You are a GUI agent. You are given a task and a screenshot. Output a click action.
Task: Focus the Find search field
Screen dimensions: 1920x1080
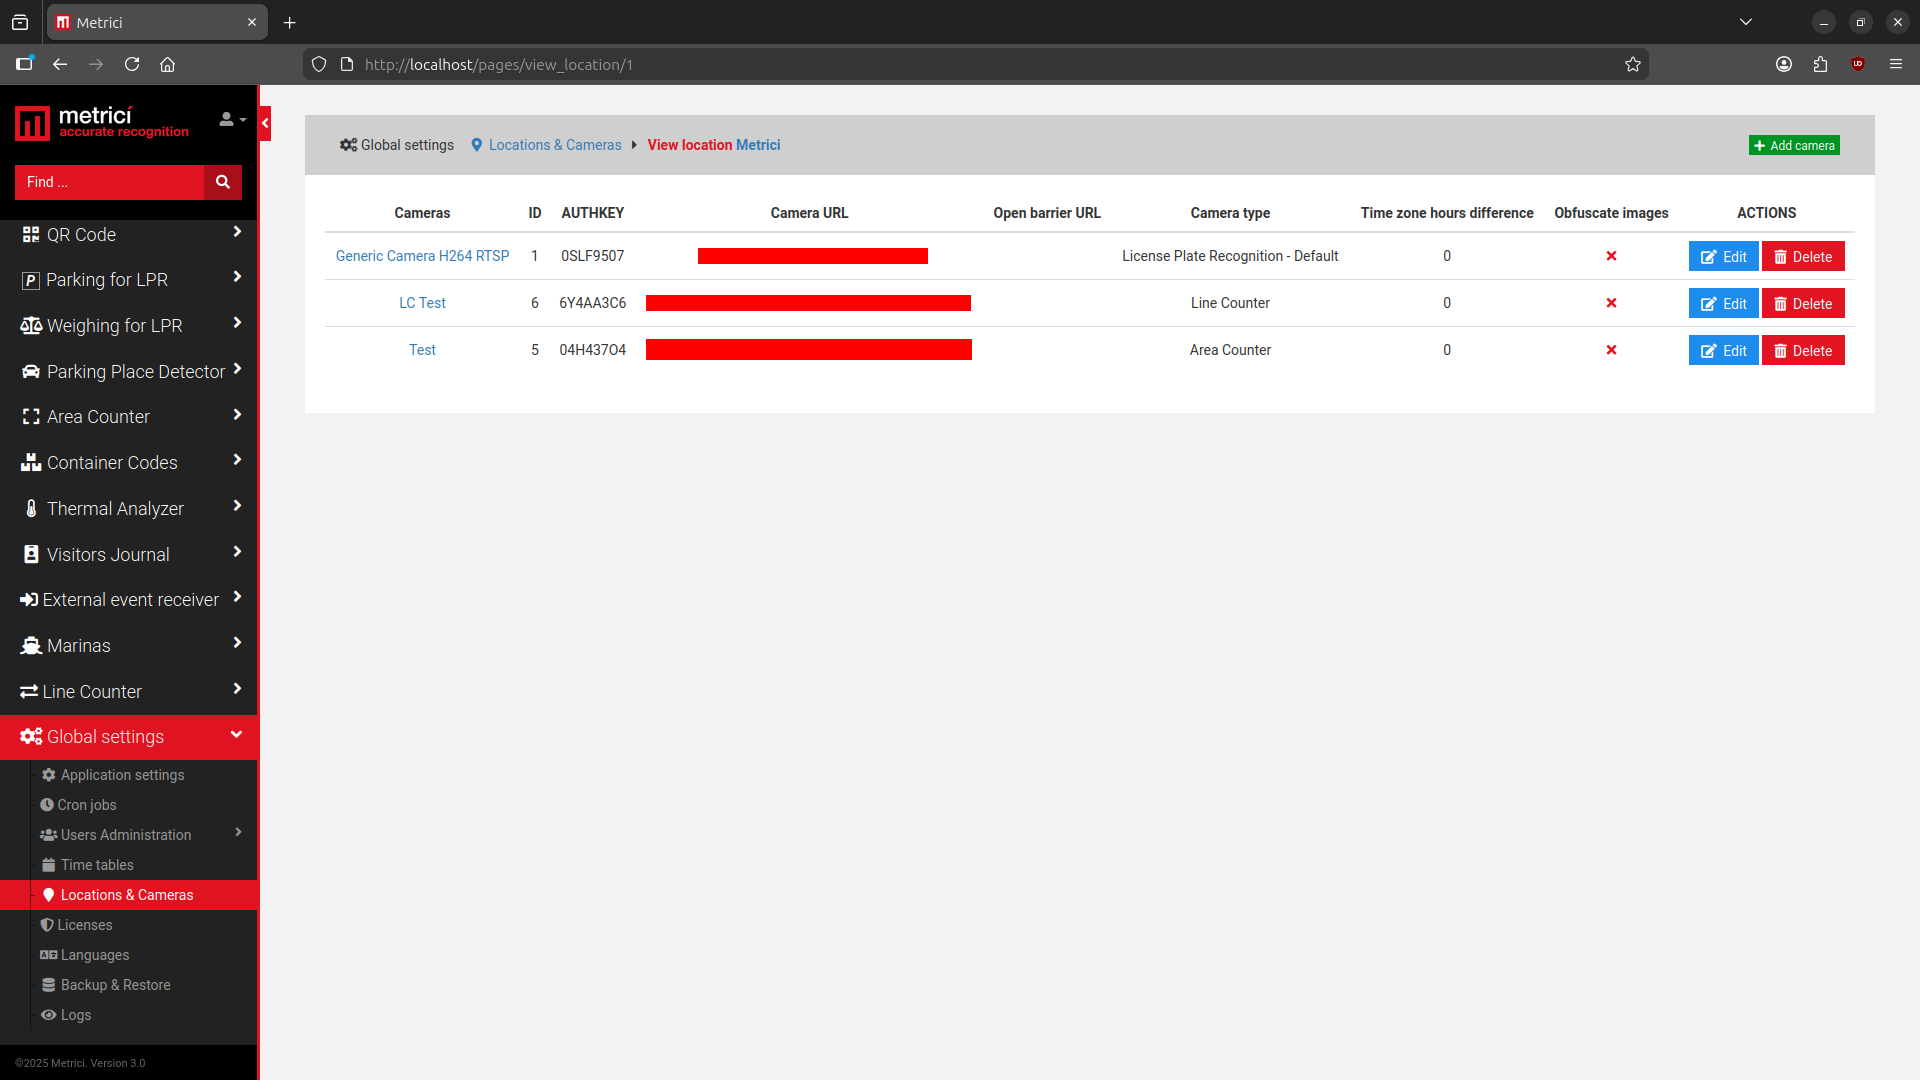pyautogui.click(x=109, y=182)
